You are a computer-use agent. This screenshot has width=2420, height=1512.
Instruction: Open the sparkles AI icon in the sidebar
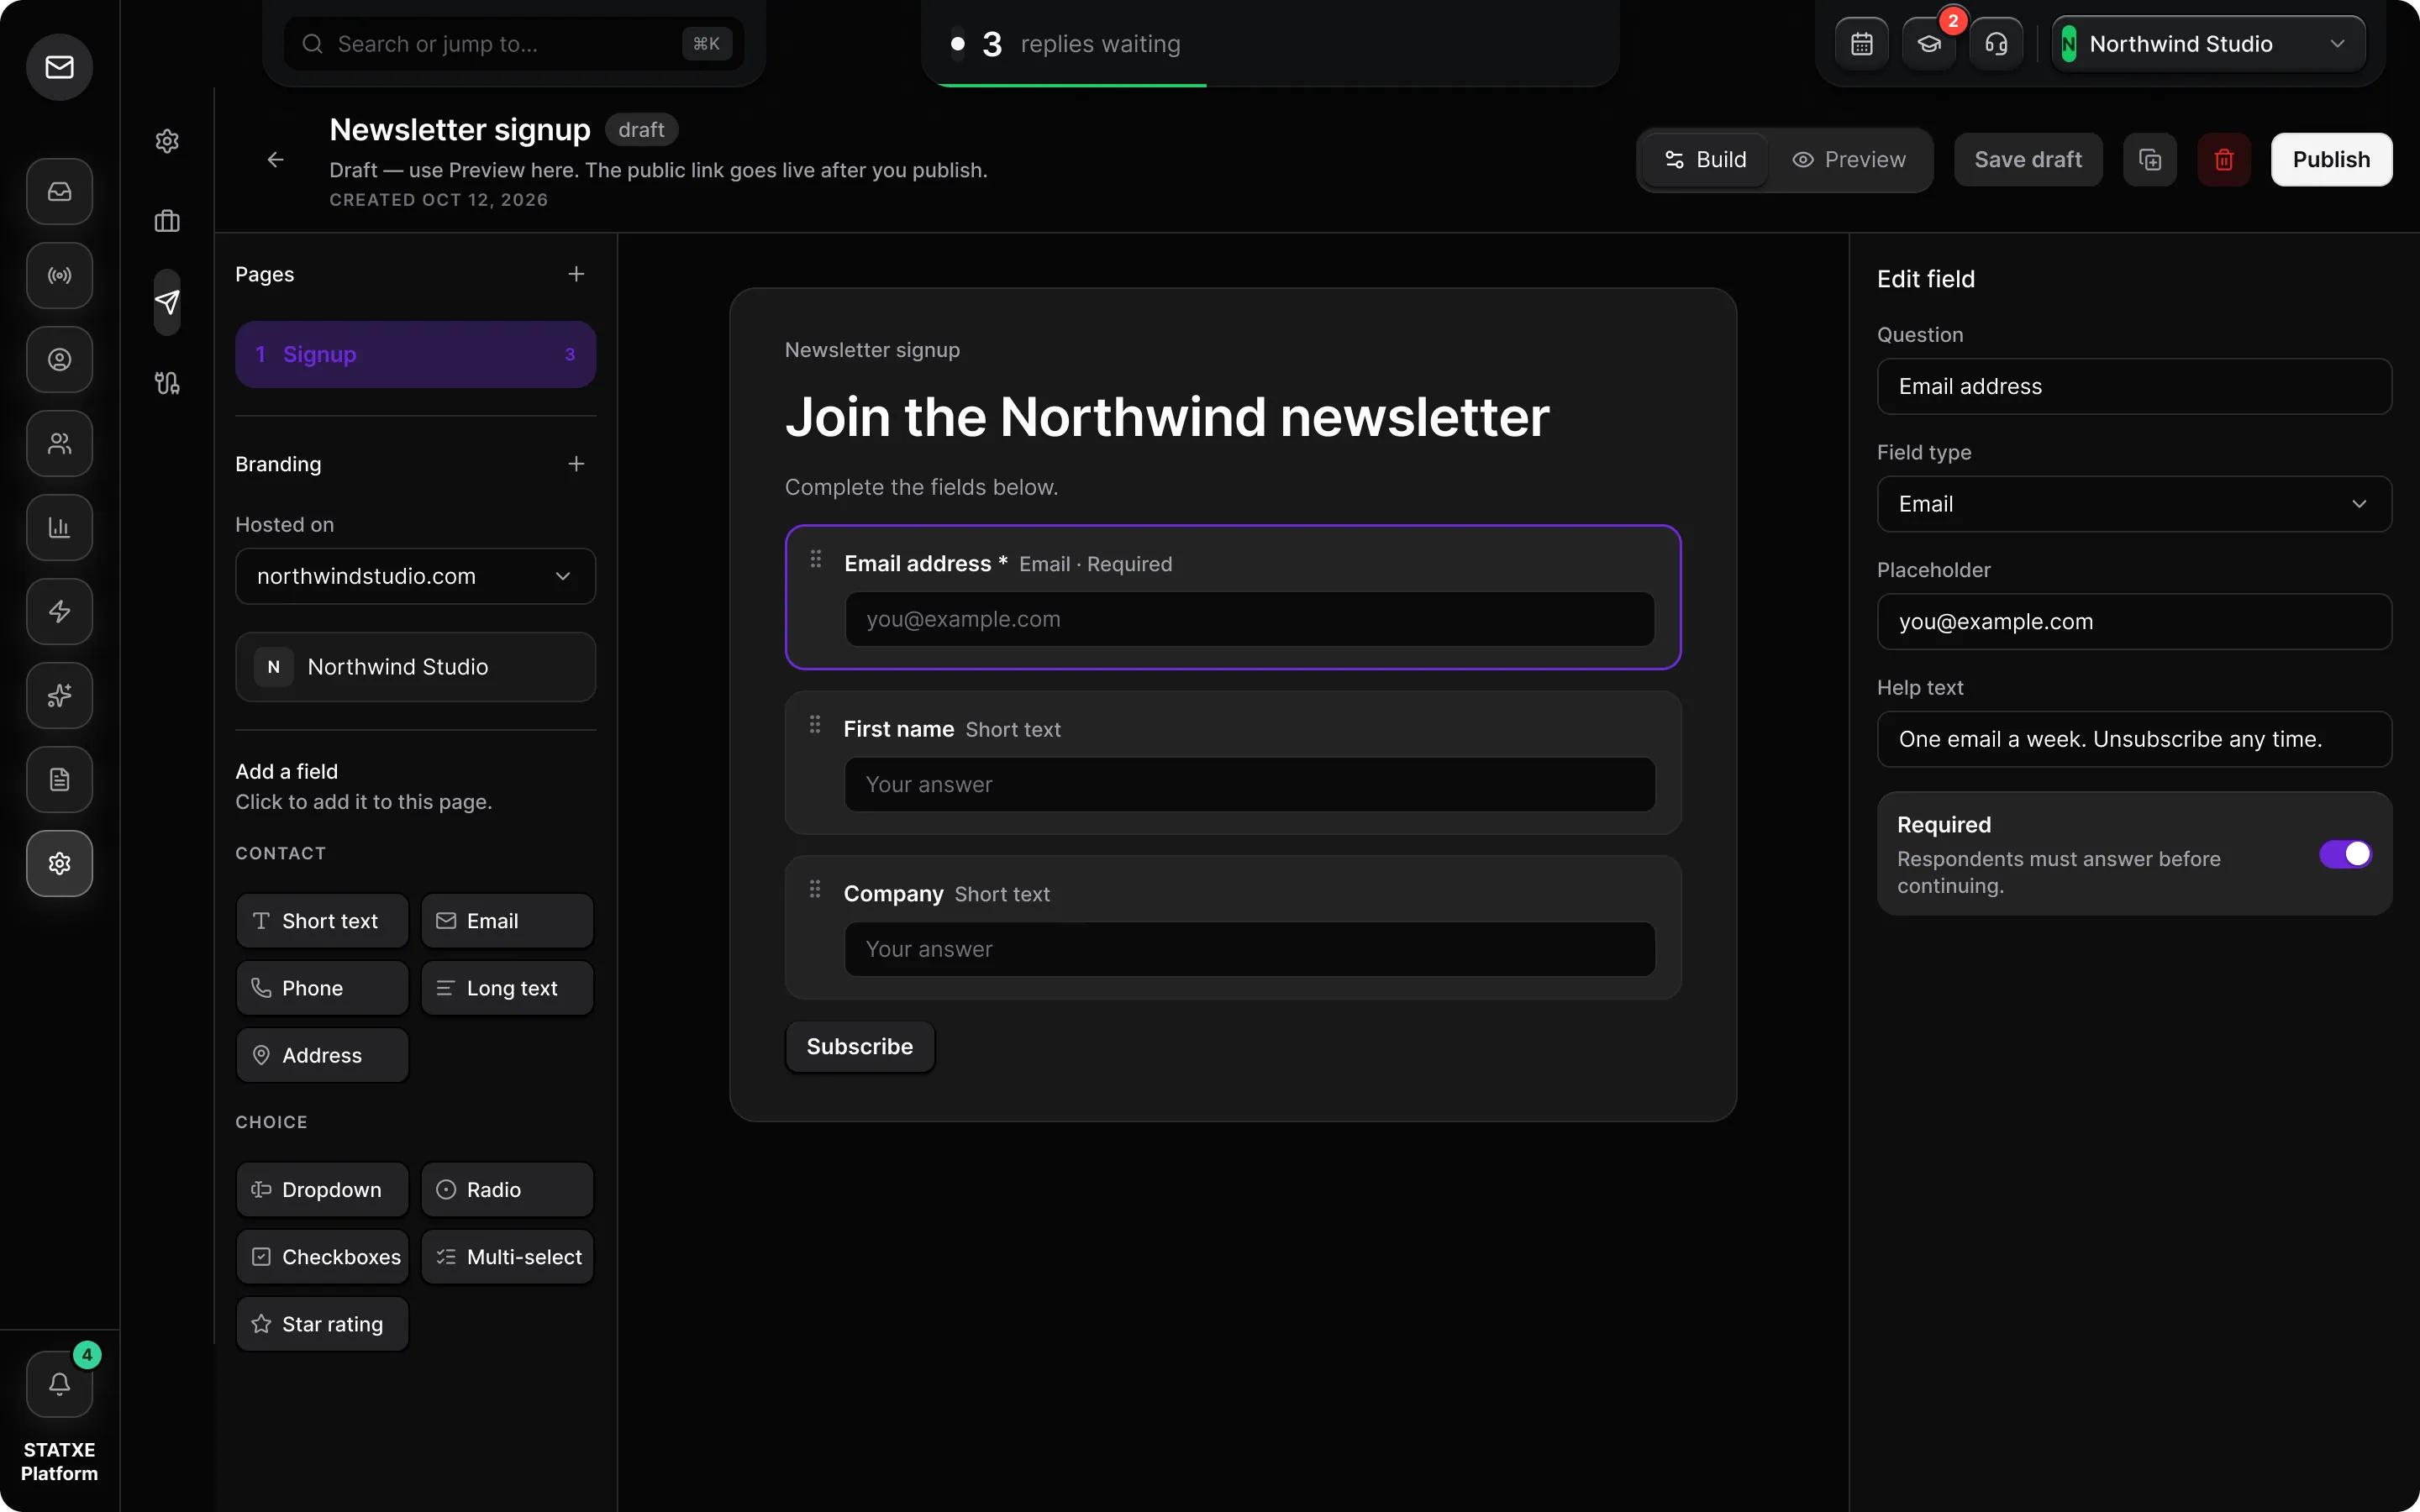click(59, 695)
